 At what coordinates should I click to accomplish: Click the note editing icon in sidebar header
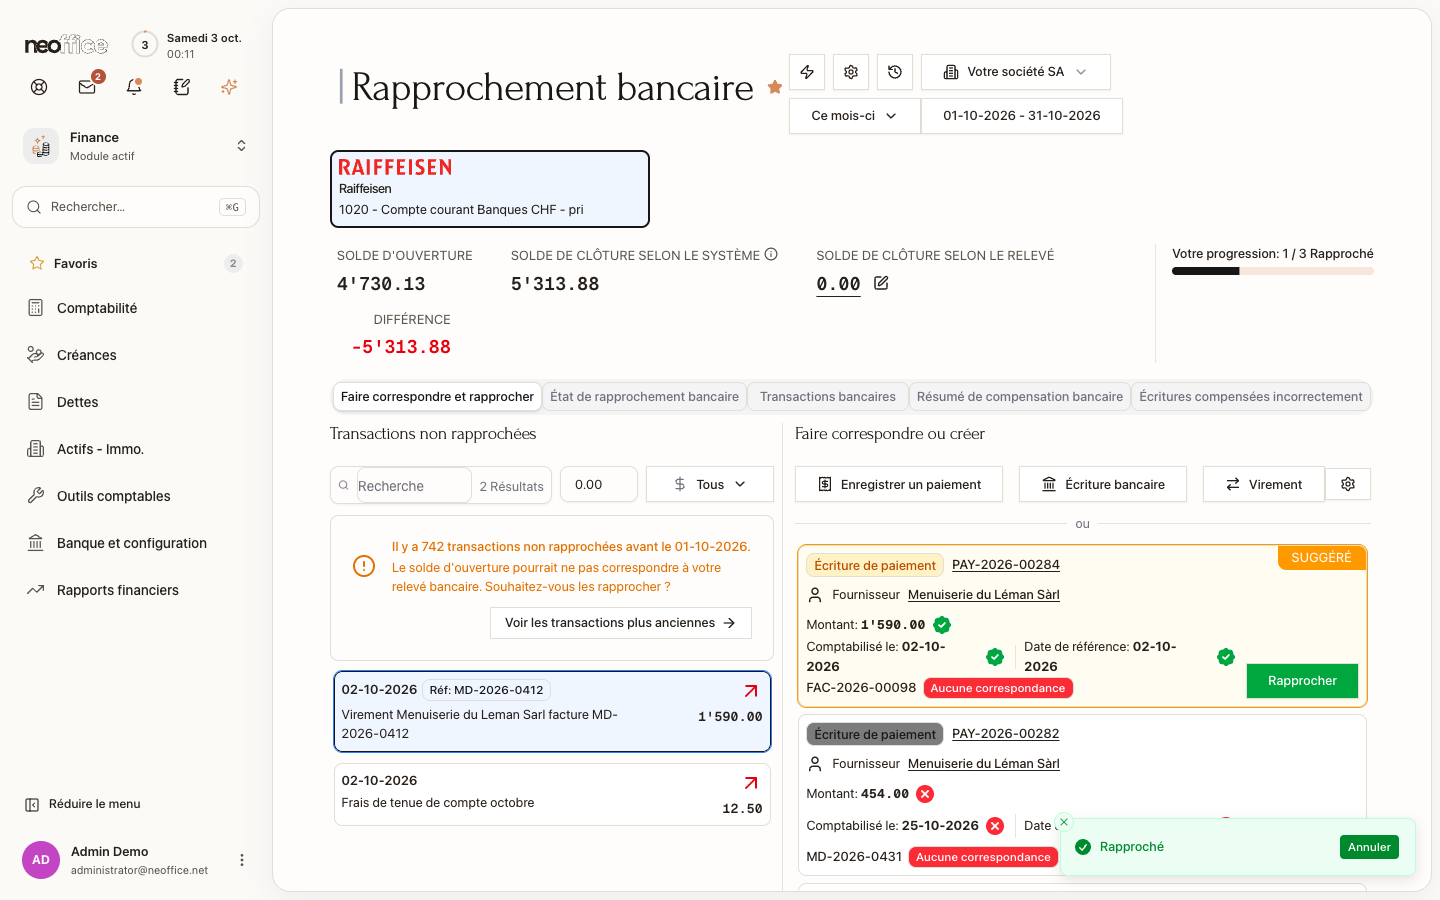coord(182,87)
